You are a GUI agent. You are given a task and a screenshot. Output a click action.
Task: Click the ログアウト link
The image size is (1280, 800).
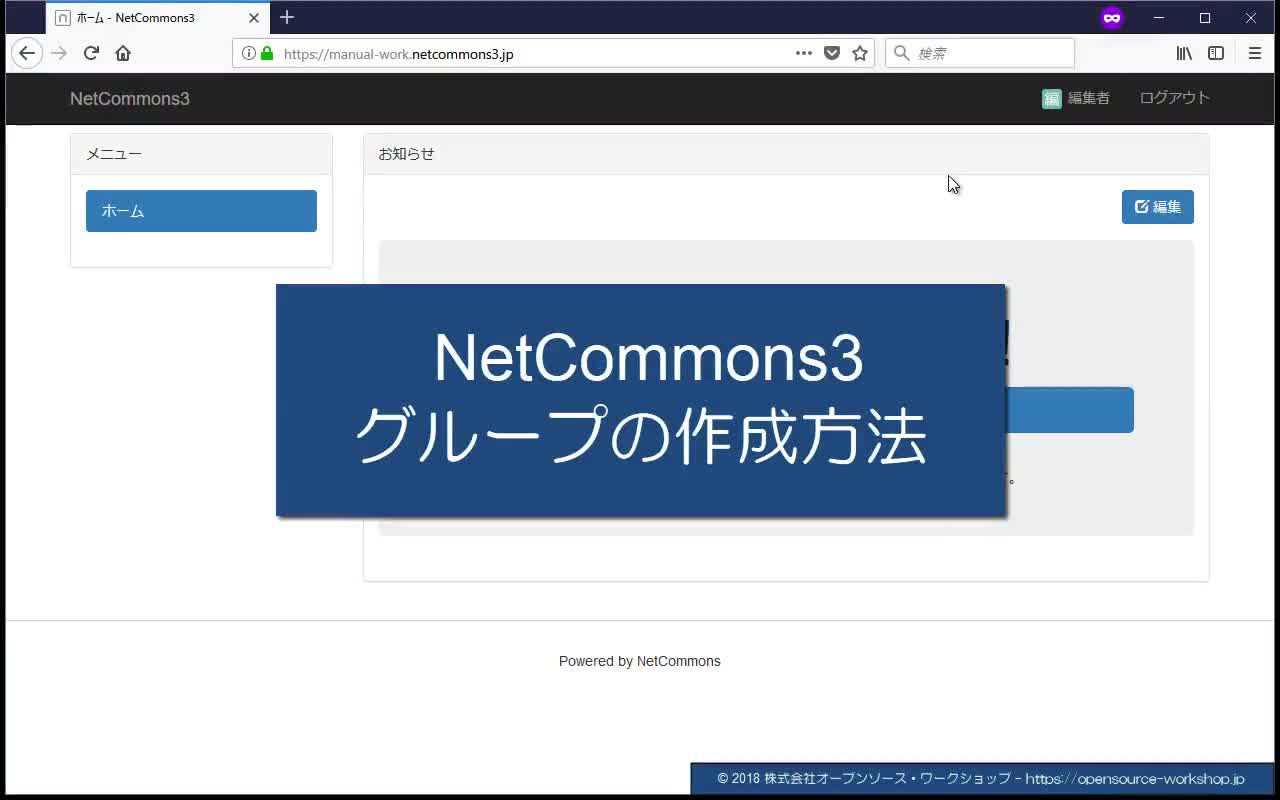pos(1175,98)
